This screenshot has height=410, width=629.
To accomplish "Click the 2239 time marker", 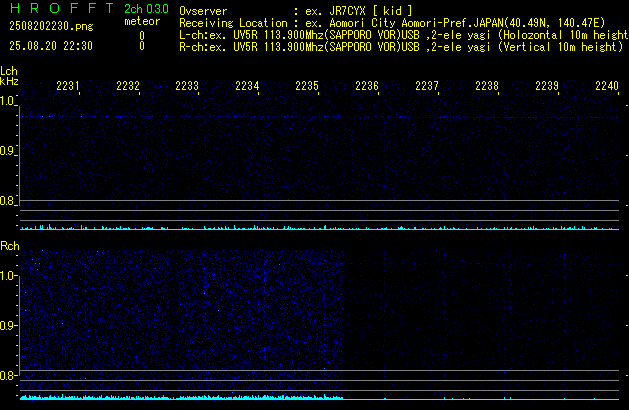I will pos(547,86).
